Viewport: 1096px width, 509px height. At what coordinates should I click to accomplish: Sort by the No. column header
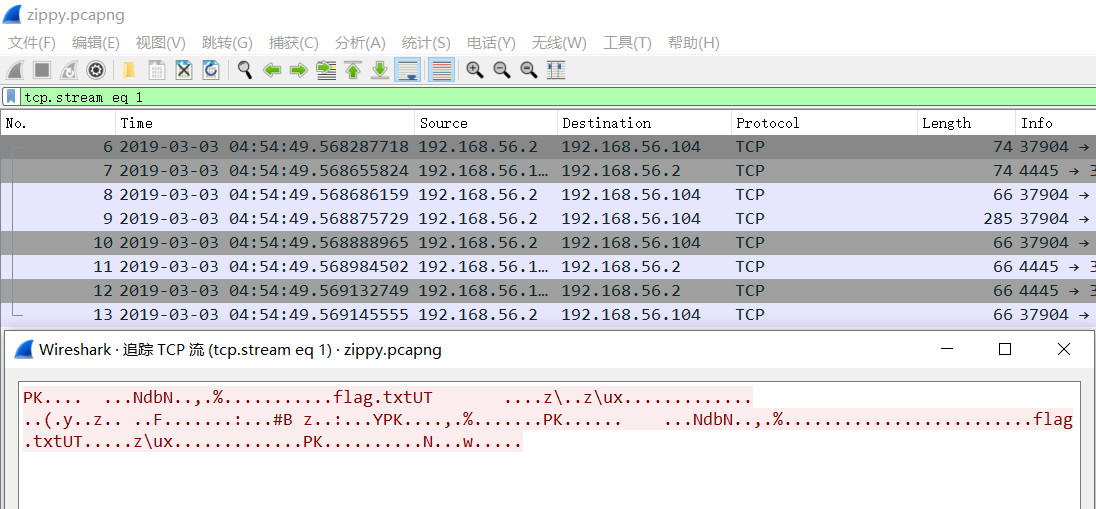pos(59,123)
